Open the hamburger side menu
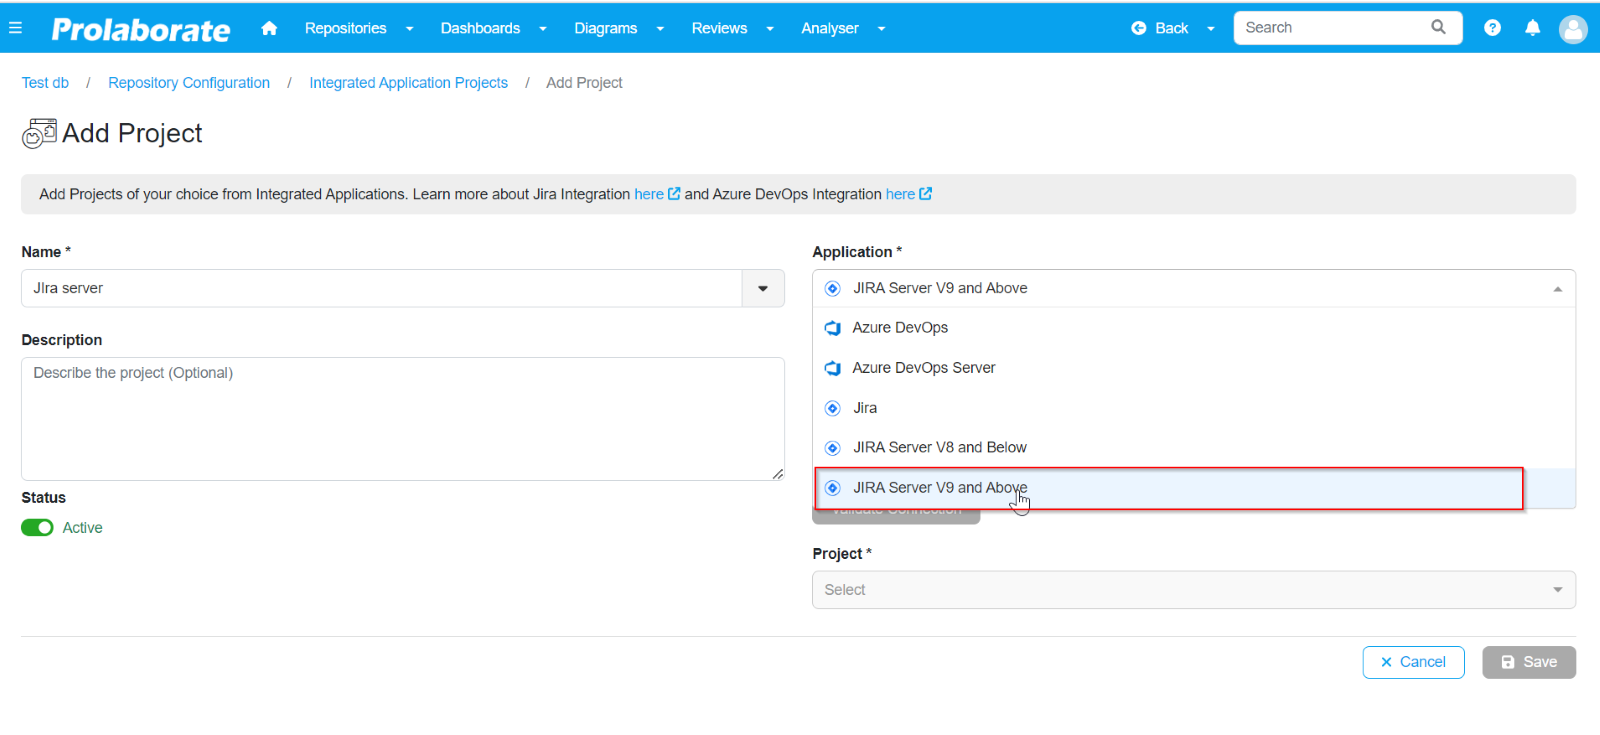Viewport: 1600px width, 735px height. click(15, 28)
